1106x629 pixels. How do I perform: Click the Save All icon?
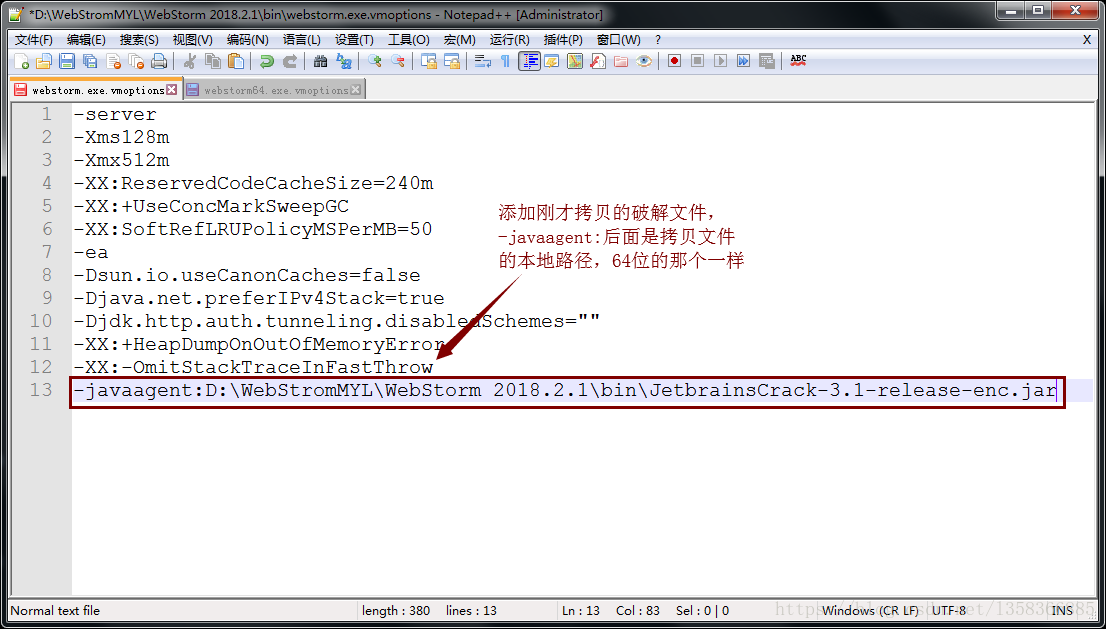(x=90, y=61)
